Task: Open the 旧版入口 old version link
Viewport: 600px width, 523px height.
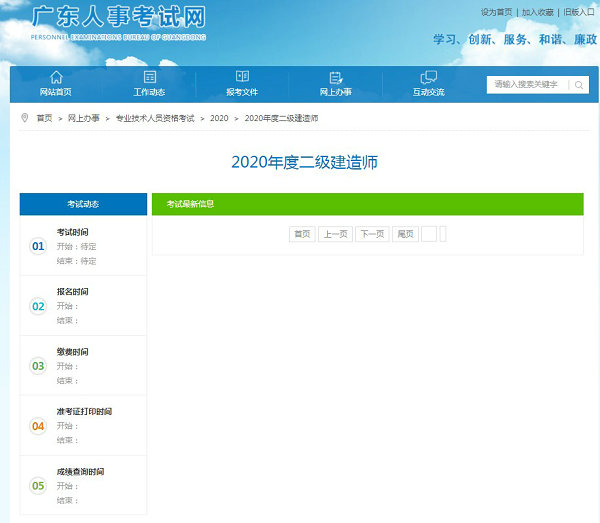Action: [578, 12]
